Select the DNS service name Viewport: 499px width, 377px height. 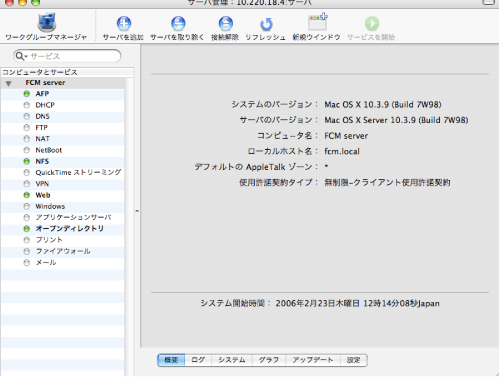[x=43, y=116]
